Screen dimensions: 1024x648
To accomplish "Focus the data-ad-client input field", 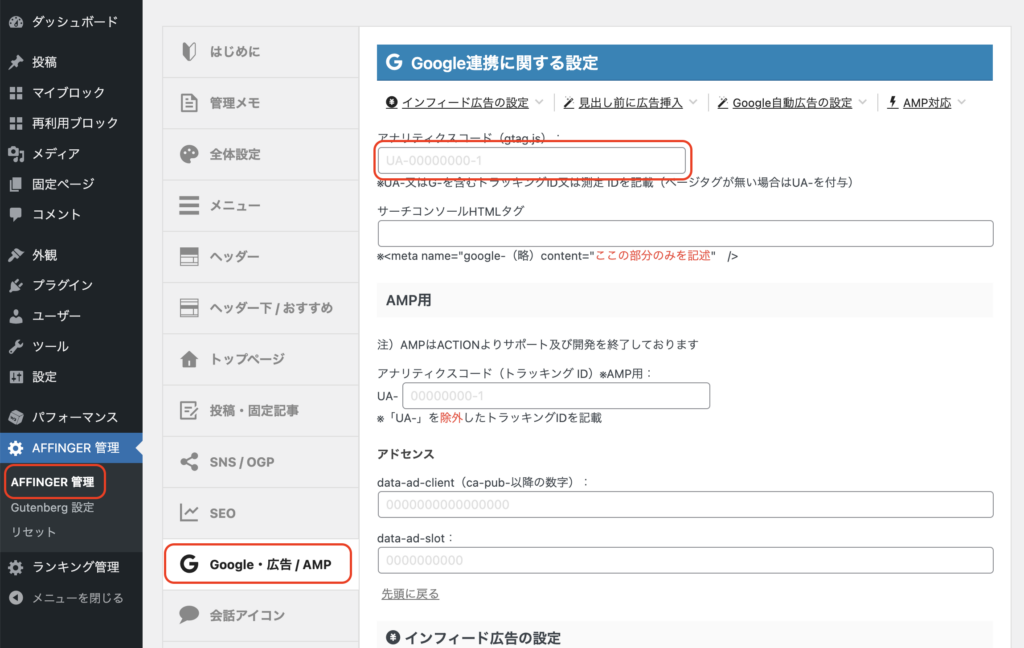I will coord(685,504).
